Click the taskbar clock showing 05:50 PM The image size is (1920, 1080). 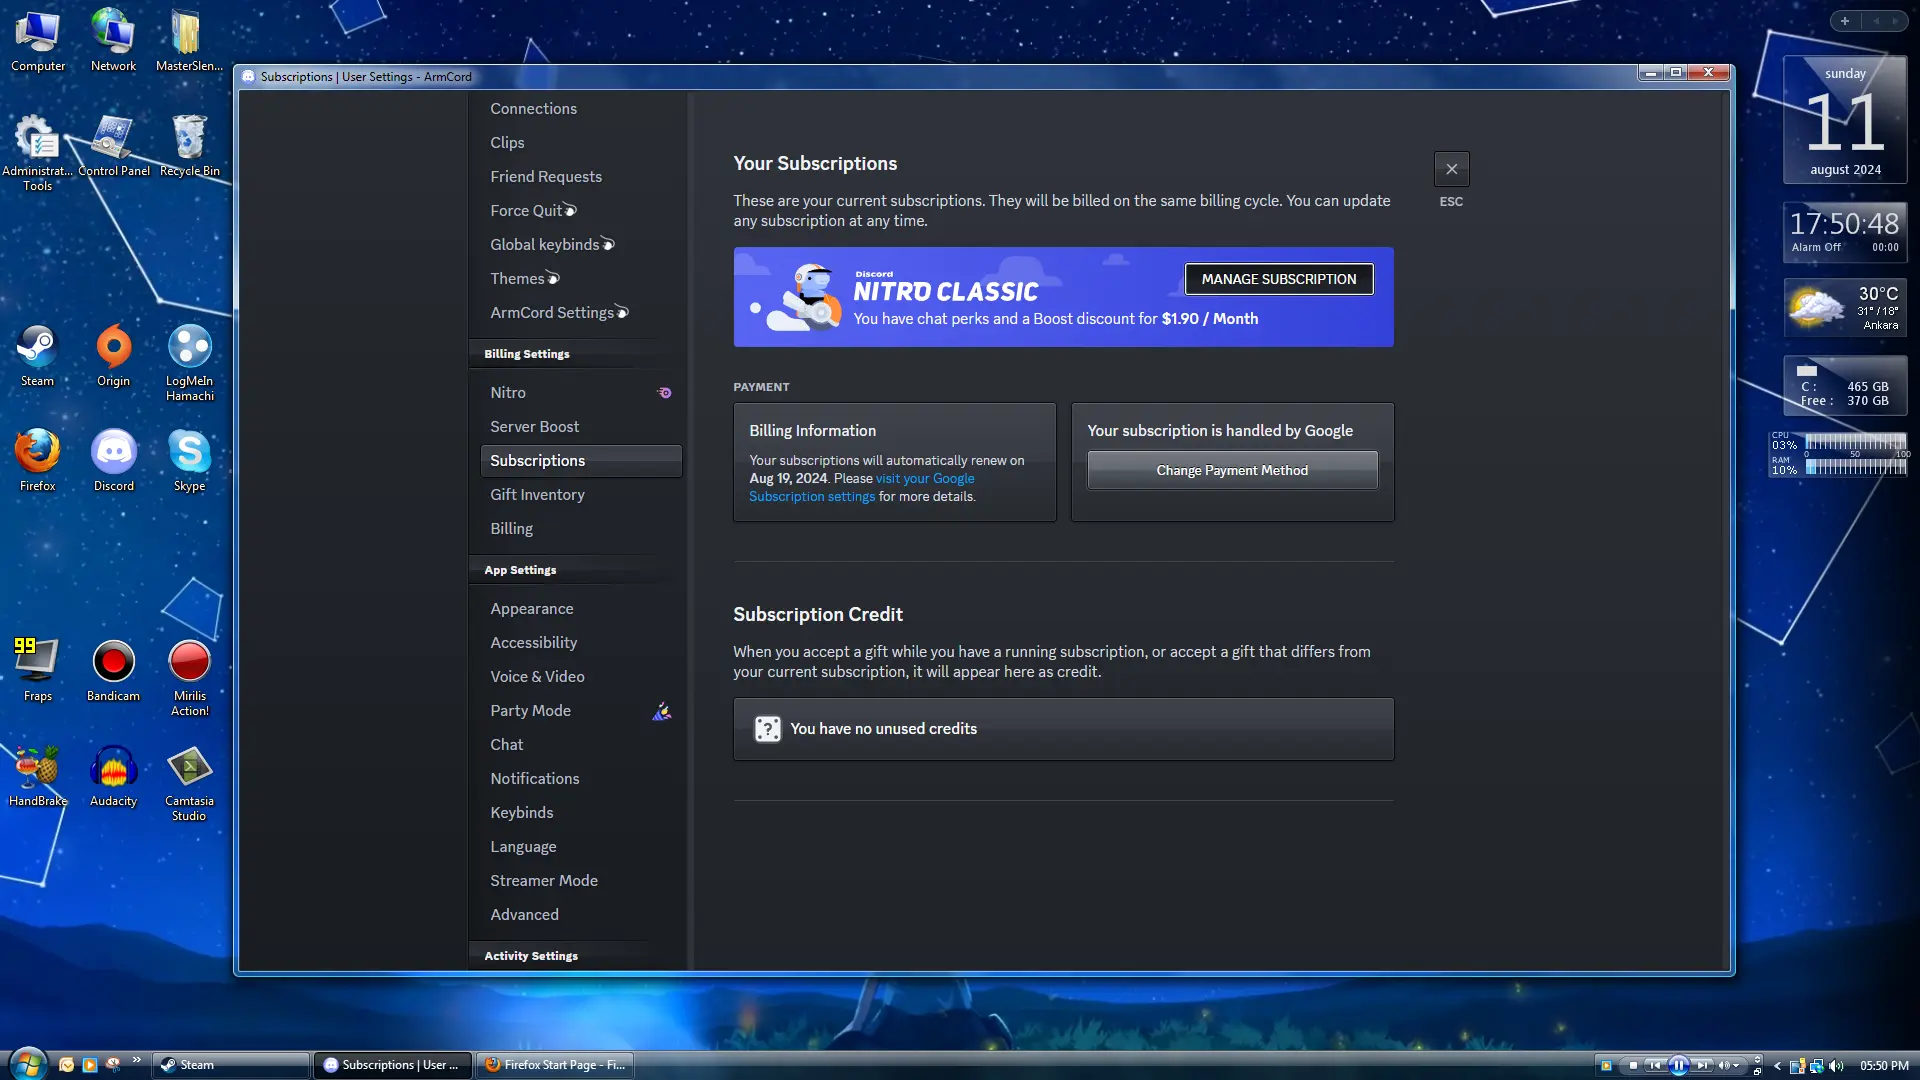(x=1884, y=1066)
